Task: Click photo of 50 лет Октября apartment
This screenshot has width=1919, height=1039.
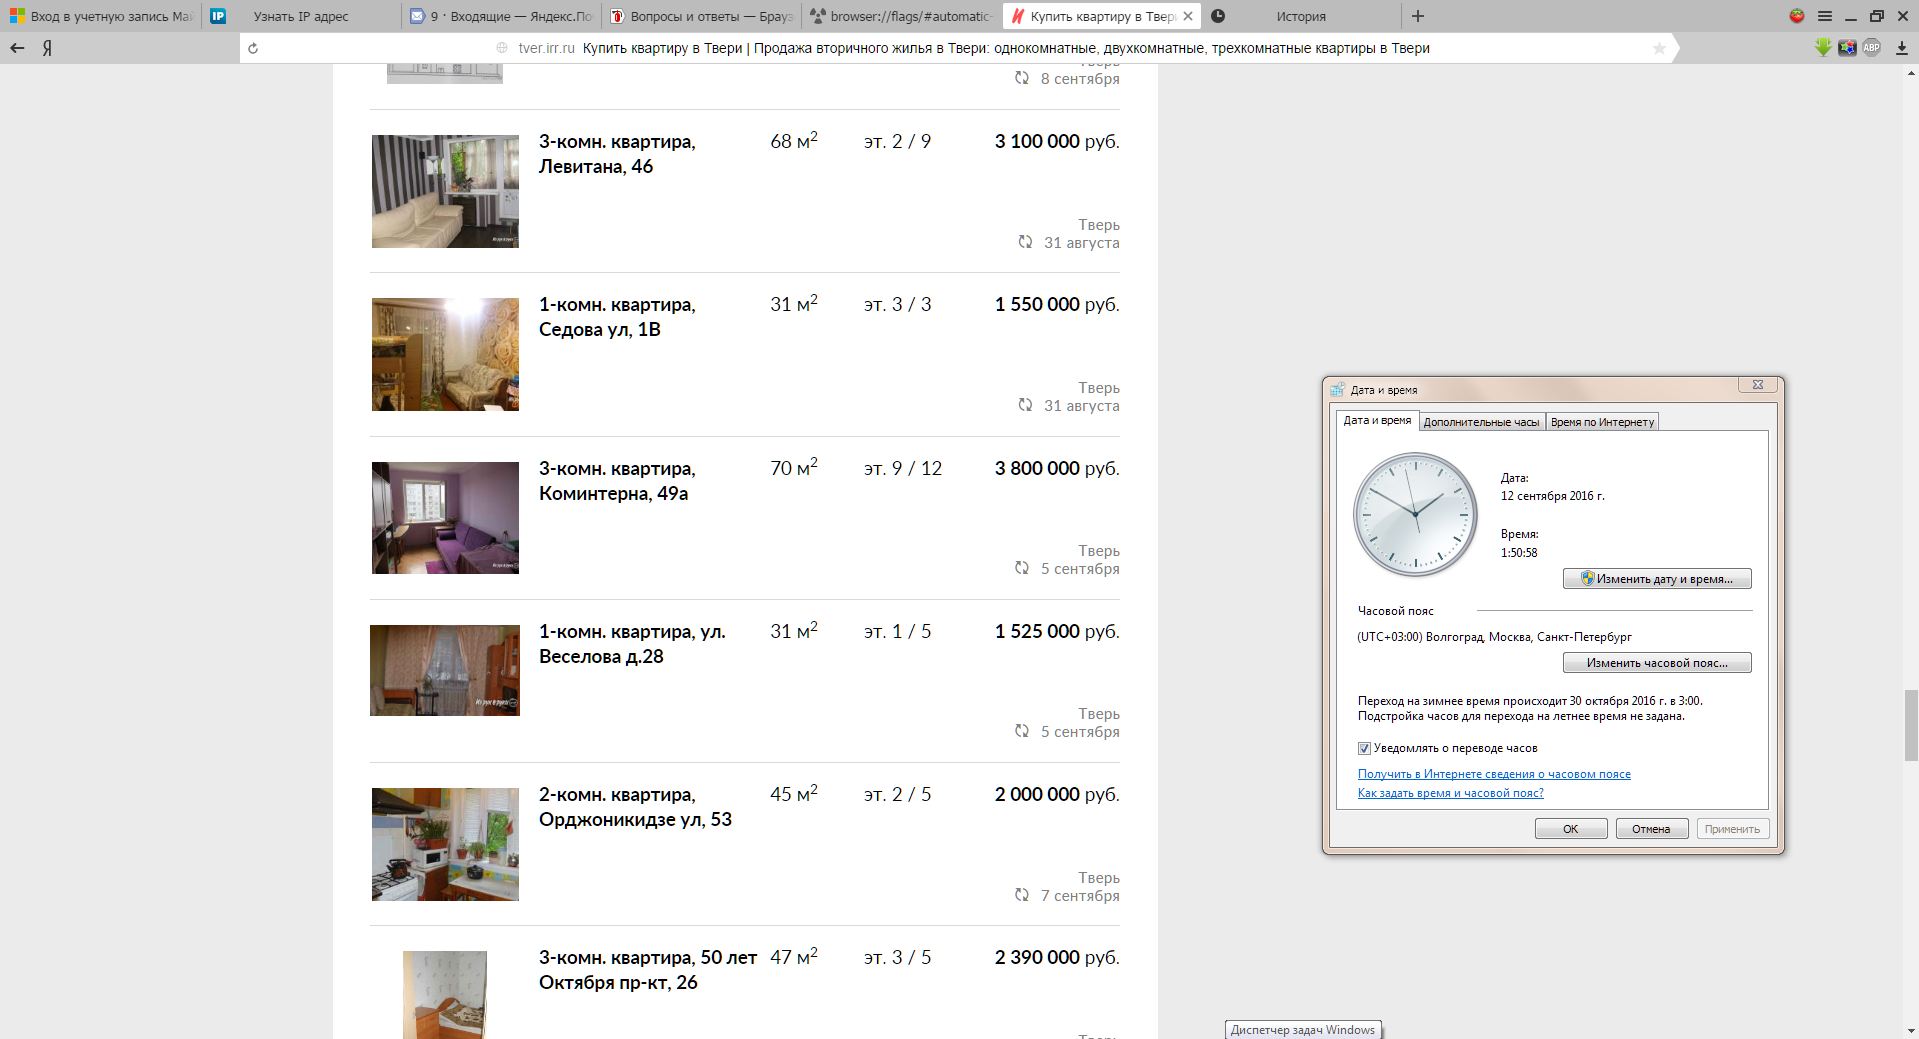Action: pyautogui.click(x=445, y=995)
